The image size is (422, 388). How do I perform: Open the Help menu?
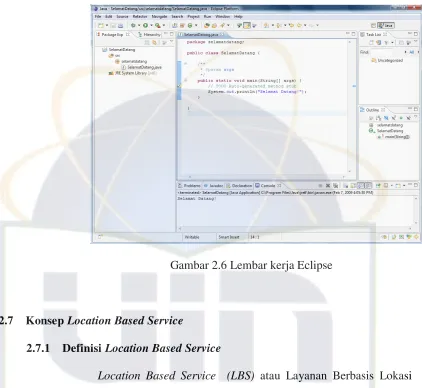coord(238,16)
